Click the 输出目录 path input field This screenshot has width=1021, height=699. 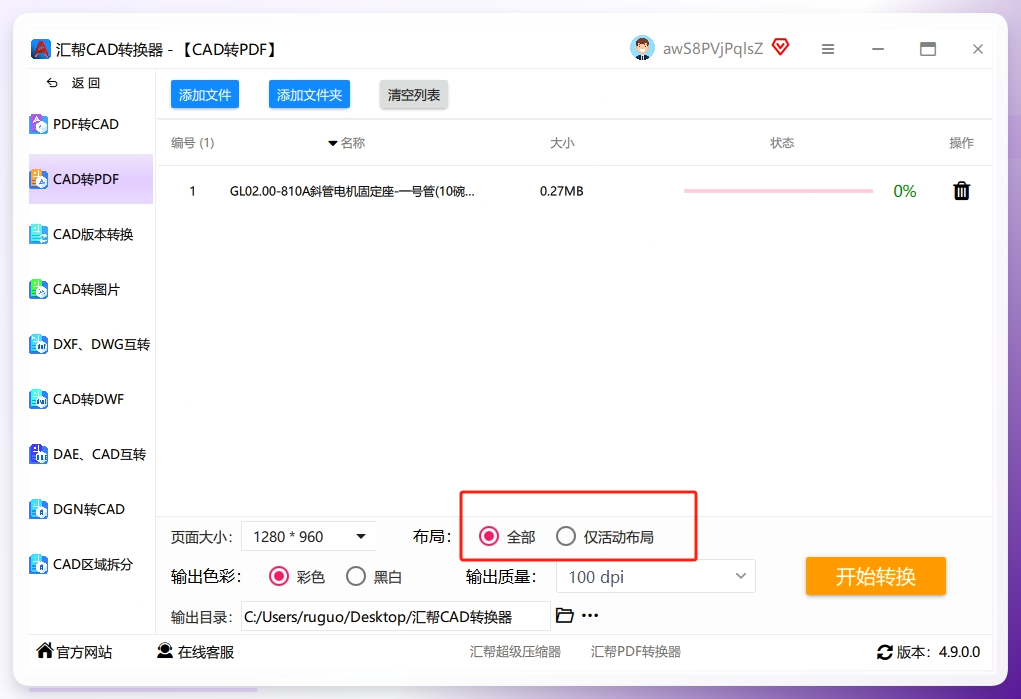pyautogui.click(x=396, y=616)
